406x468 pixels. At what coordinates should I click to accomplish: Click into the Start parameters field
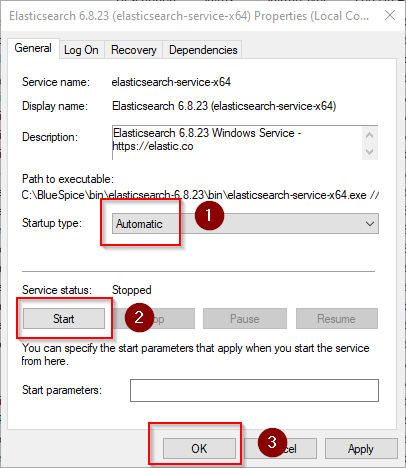pos(254,390)
